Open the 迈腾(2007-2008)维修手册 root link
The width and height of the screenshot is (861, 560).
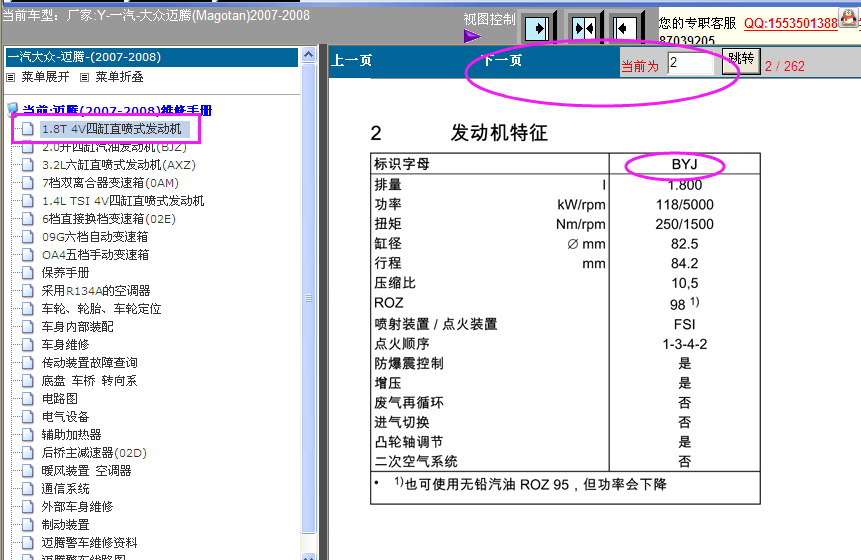click(117, 110)
